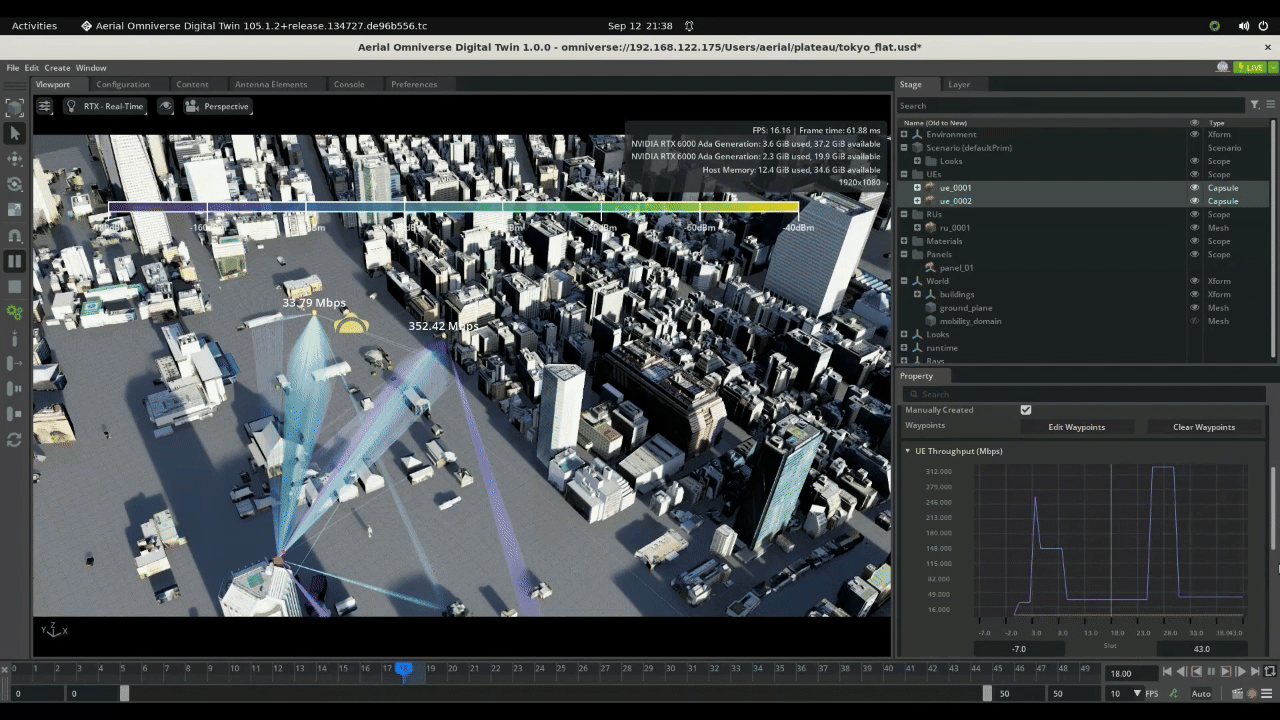Image resolution: width=1280 pixels, height=720 pixels.
Task: Jump to timeline start
Action: [1166, 672]
